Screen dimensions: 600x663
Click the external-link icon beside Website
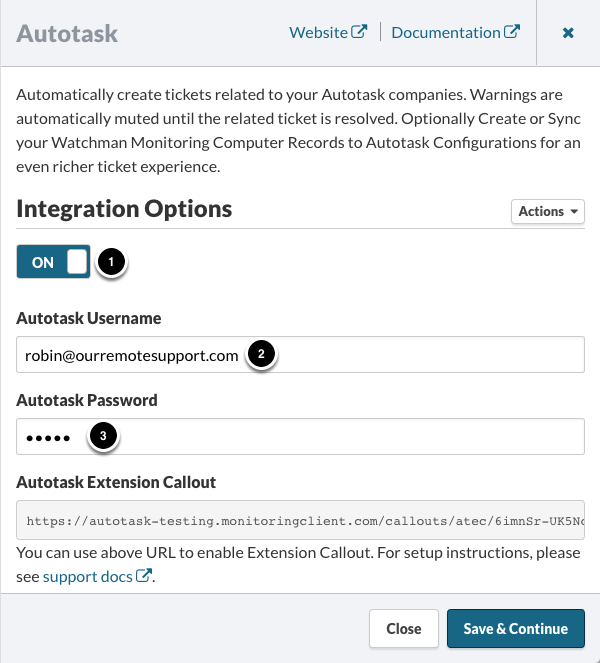(x=359, y=32)
